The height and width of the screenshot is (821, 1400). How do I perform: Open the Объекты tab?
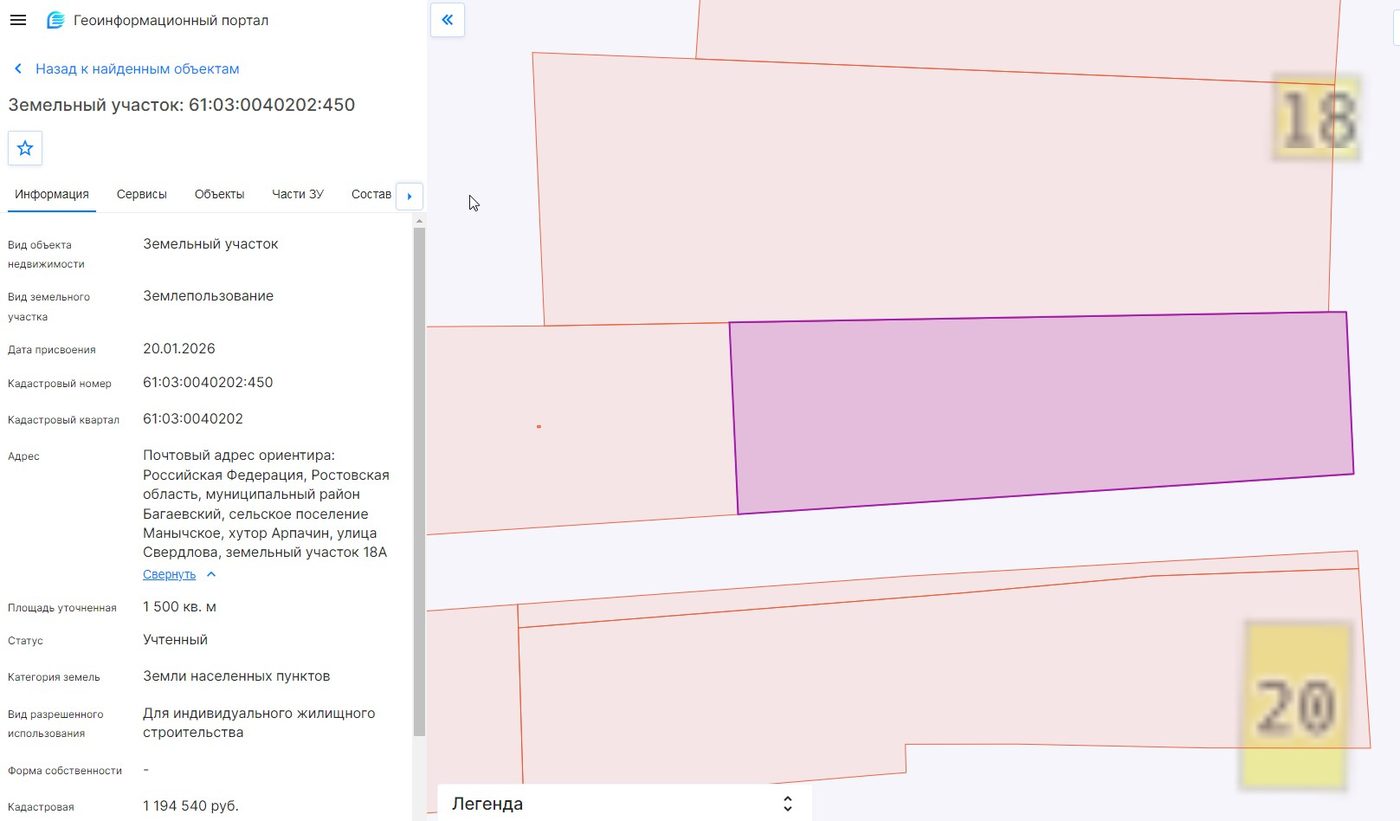coord(219,194)
